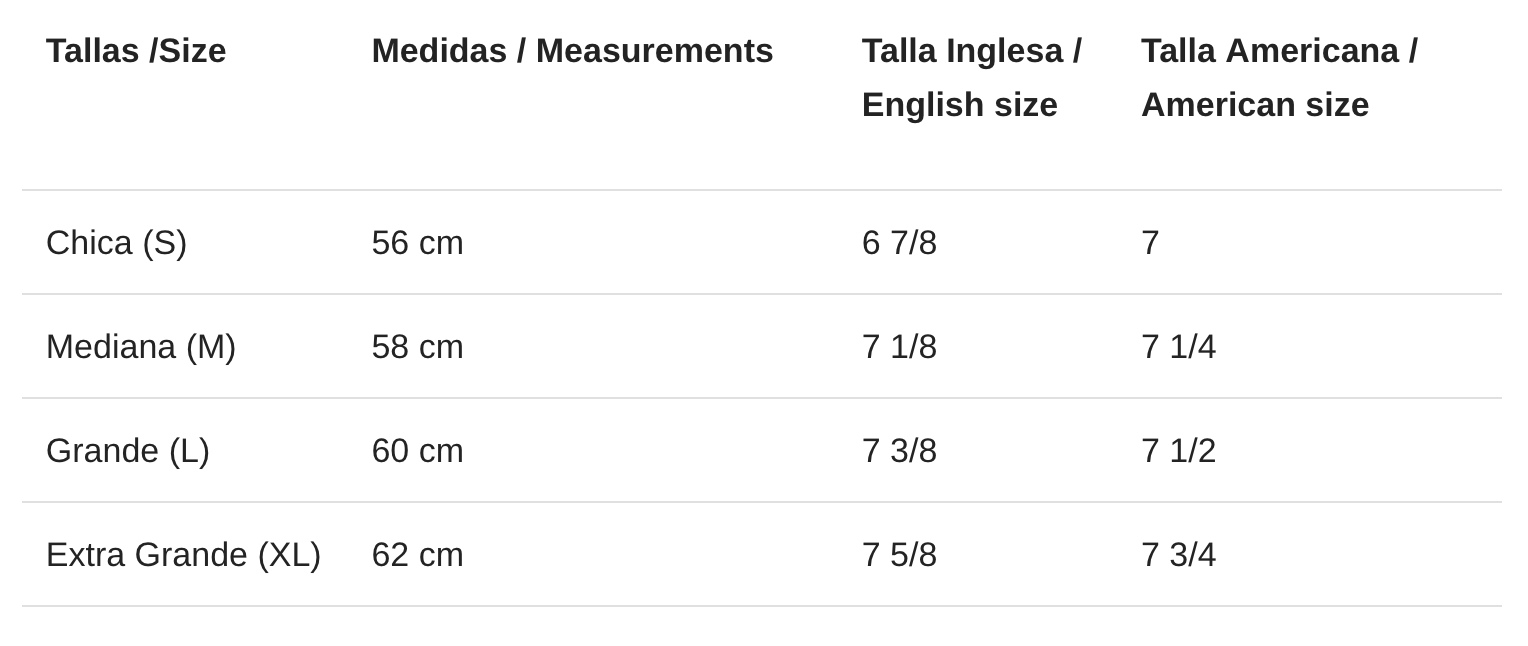Click the 58 cm measurement cell
The image size is (1528, 646).
click(x=417, y=347)
